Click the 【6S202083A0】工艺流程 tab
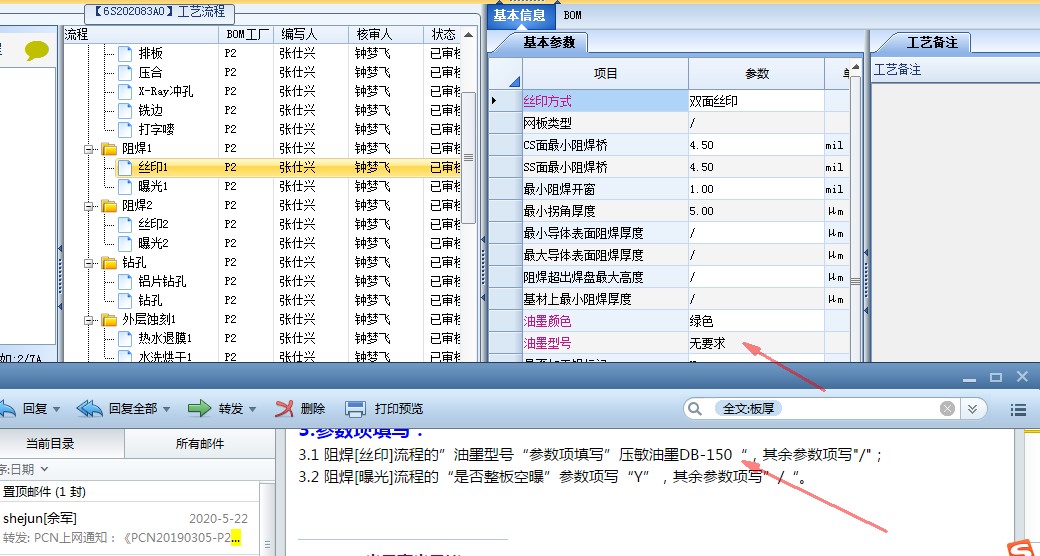 point(159,12)
